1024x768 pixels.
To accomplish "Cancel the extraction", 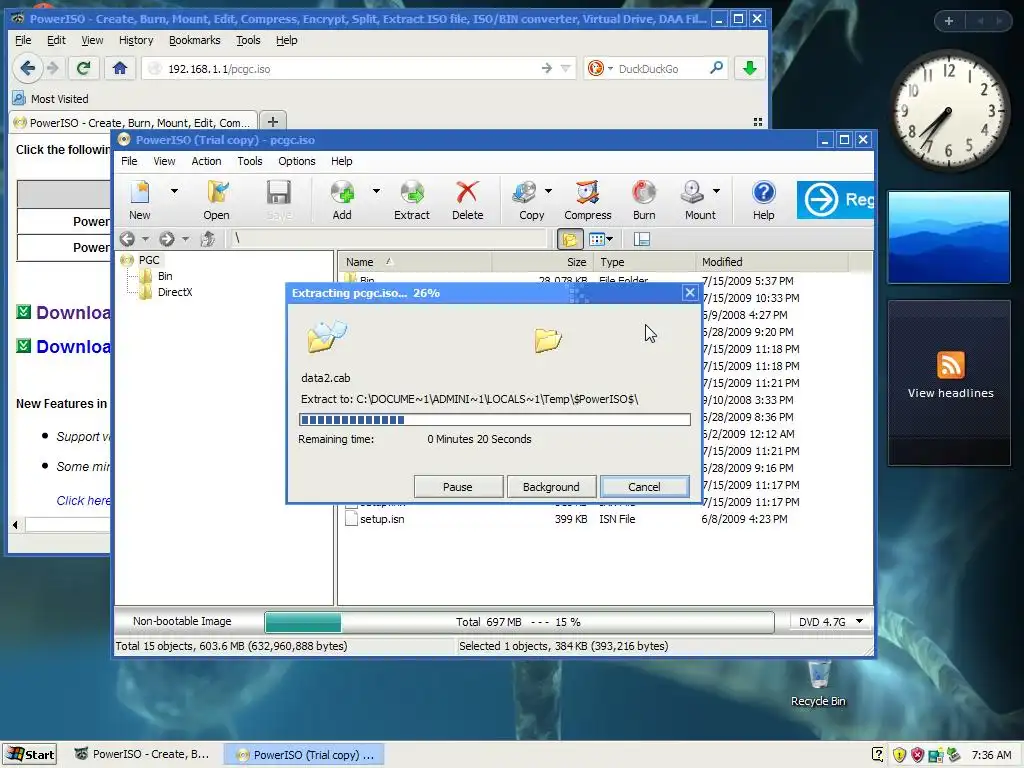I will (x=645, y=487).
